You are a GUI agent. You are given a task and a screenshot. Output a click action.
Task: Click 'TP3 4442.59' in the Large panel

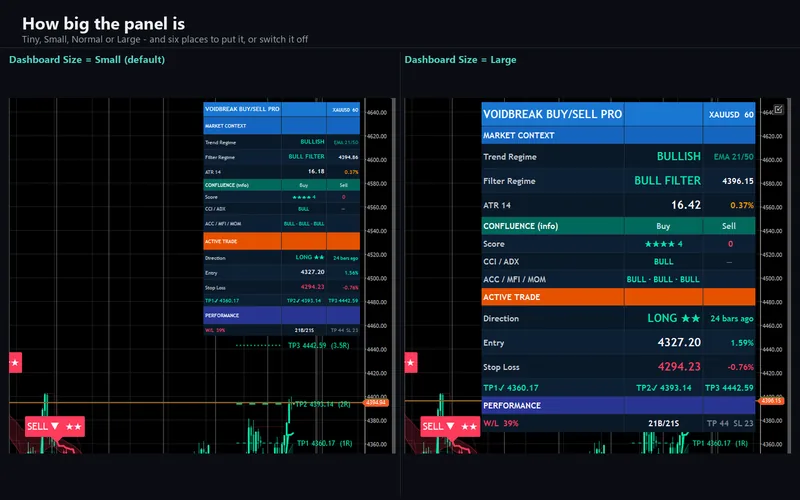pyautogui.click(x=729, y=388)
